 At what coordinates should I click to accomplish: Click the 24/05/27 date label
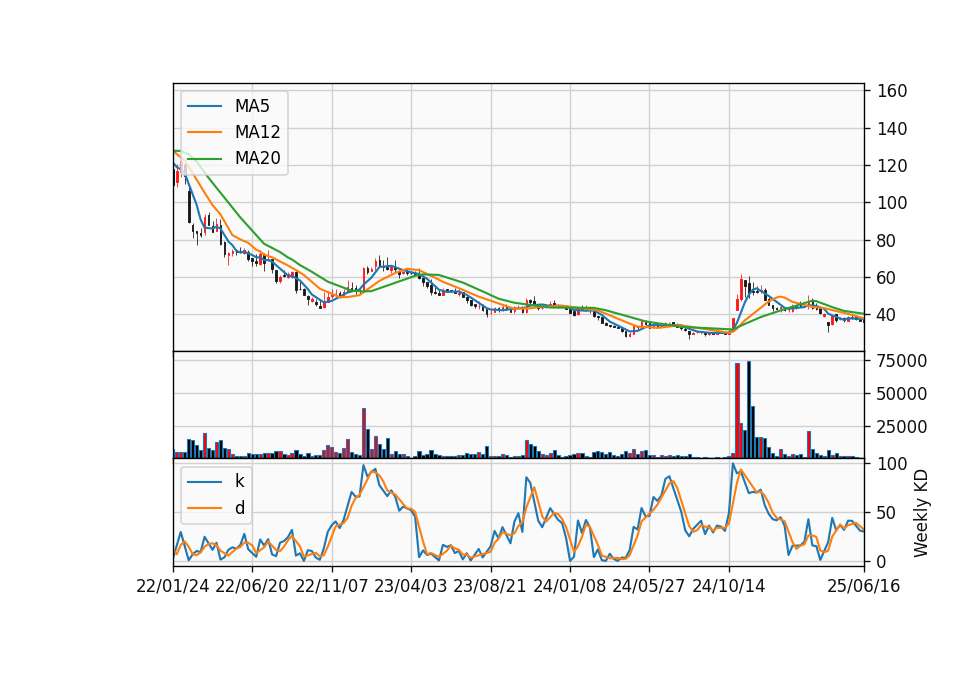coord(648,586)
